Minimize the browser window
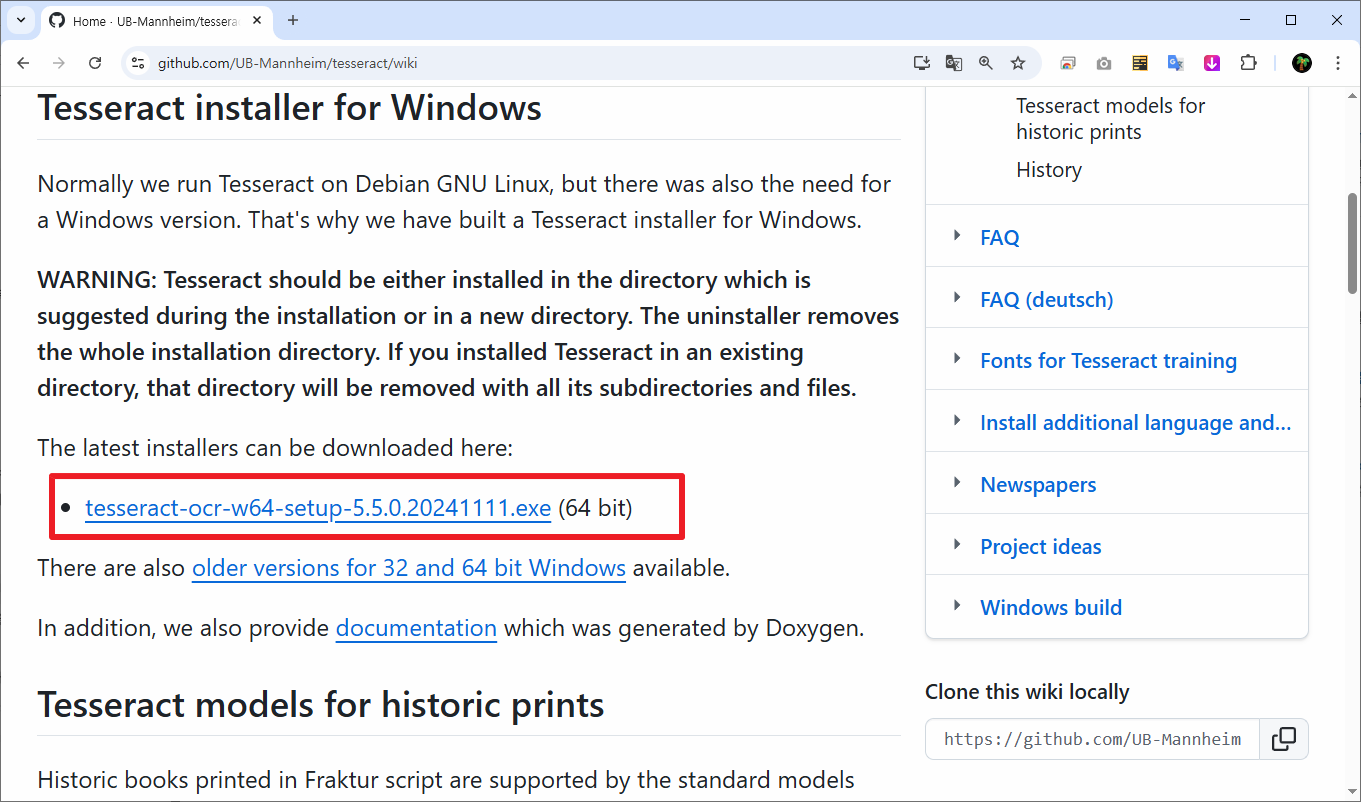 1245,20
